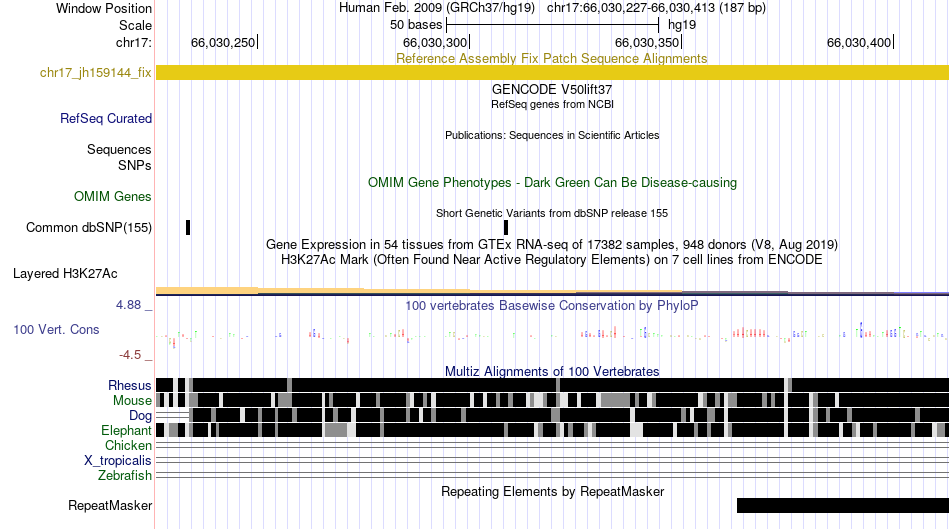
Task: Click the Multiz Alignments of 100 Vertebrates title
Action: 552,371
